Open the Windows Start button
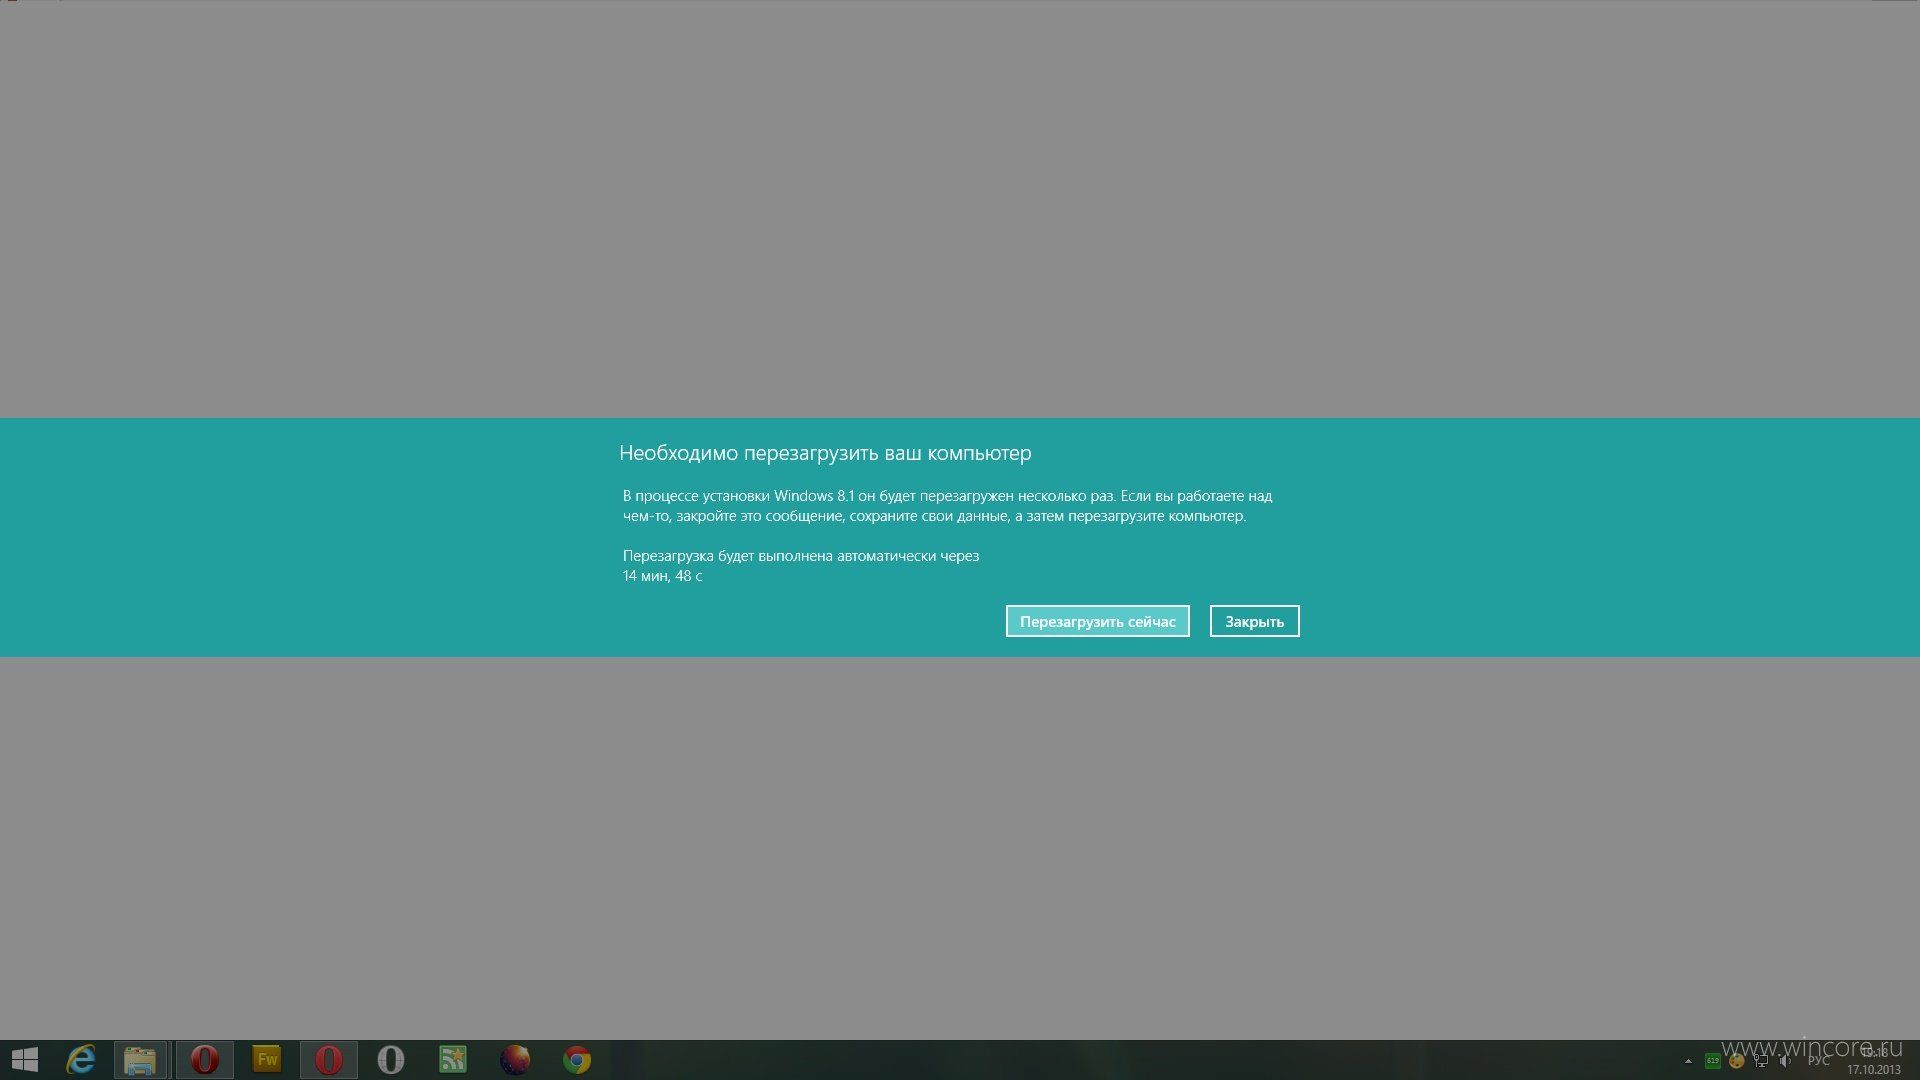Screen dimensions: 1920x1080 coord(24,1060)
